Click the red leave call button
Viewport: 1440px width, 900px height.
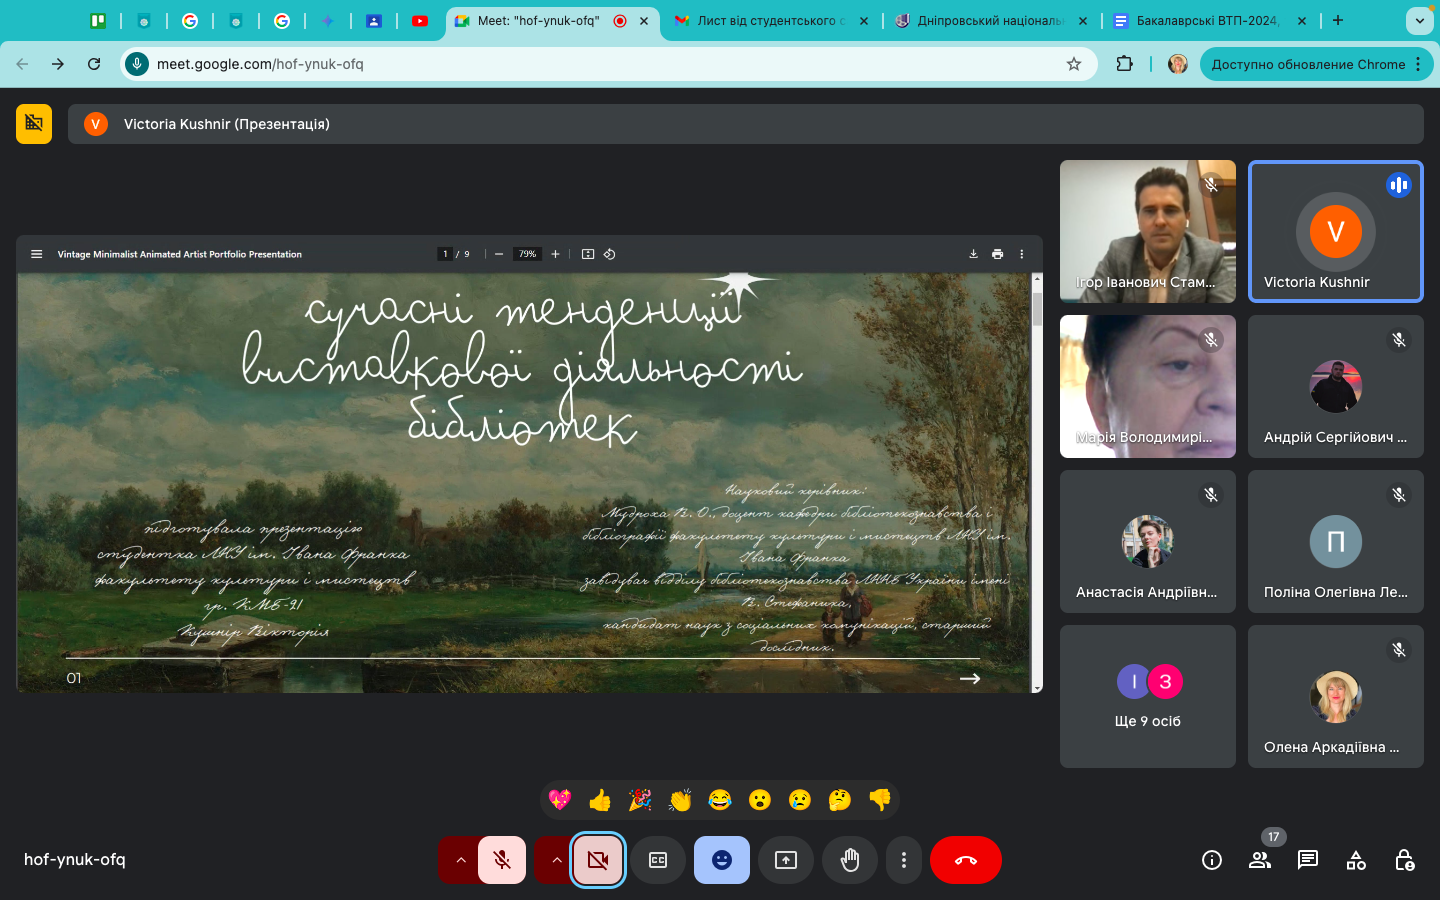[966, 860]
